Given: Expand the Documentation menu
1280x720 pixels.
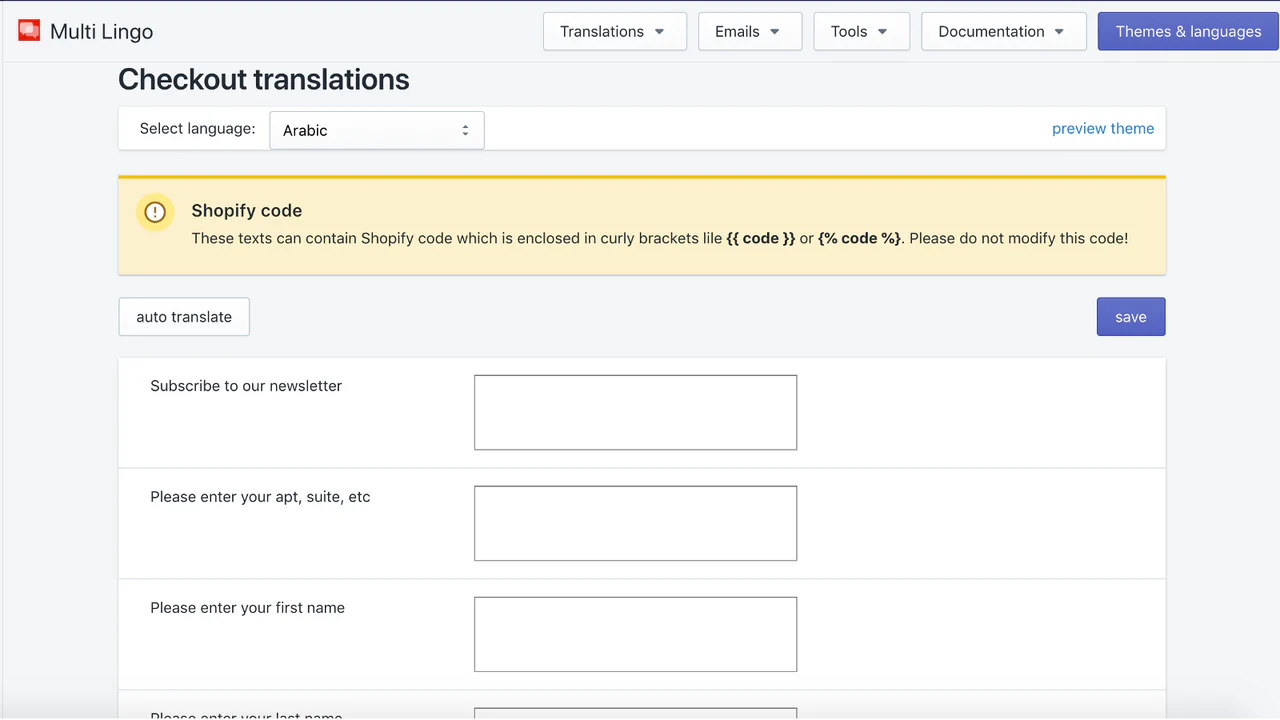Looking at the screenshot, I should (1003, 31).
